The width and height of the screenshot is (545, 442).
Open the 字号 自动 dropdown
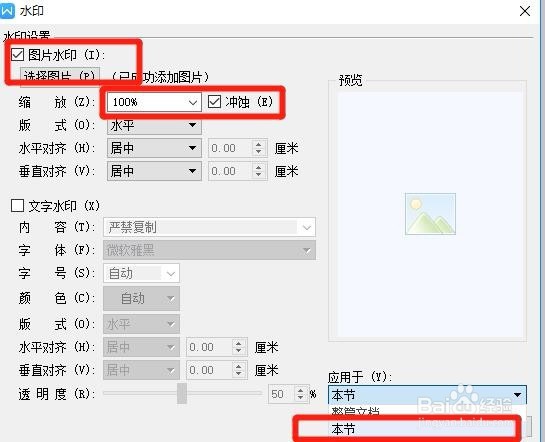click(141, 273)
